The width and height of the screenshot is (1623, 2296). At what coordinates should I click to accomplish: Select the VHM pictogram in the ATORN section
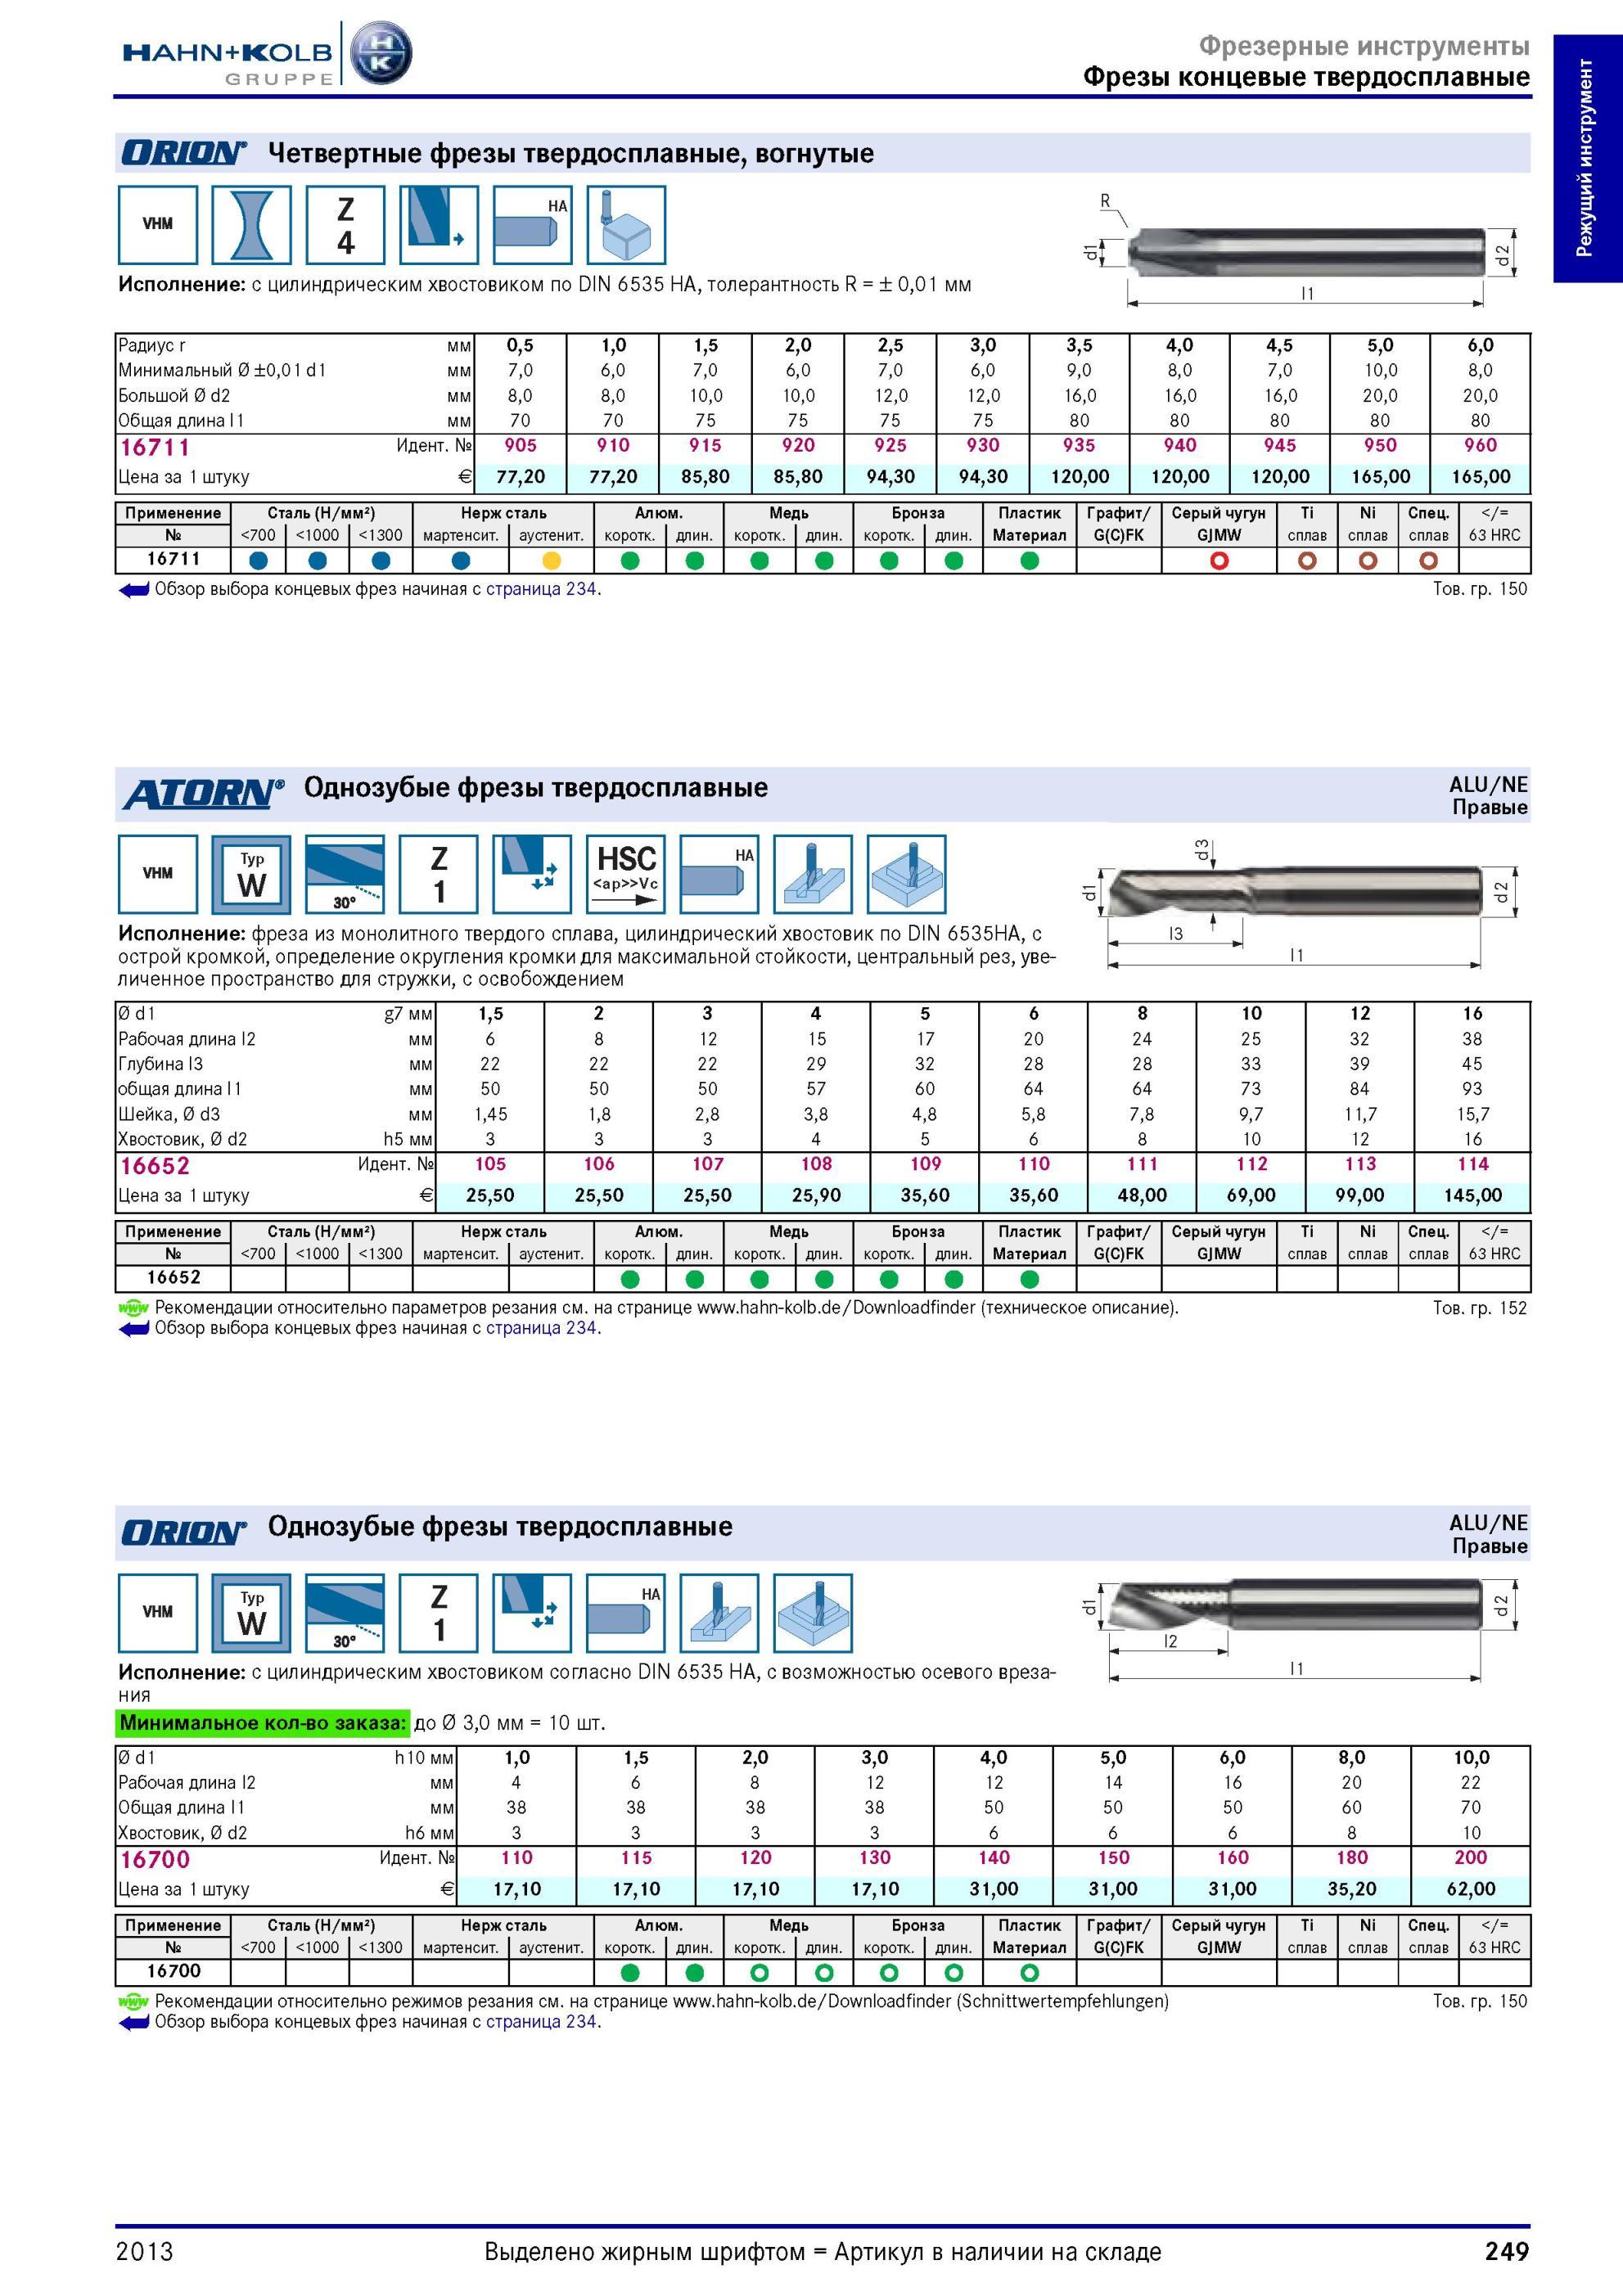pyautogui.click(x=158, y=874)
